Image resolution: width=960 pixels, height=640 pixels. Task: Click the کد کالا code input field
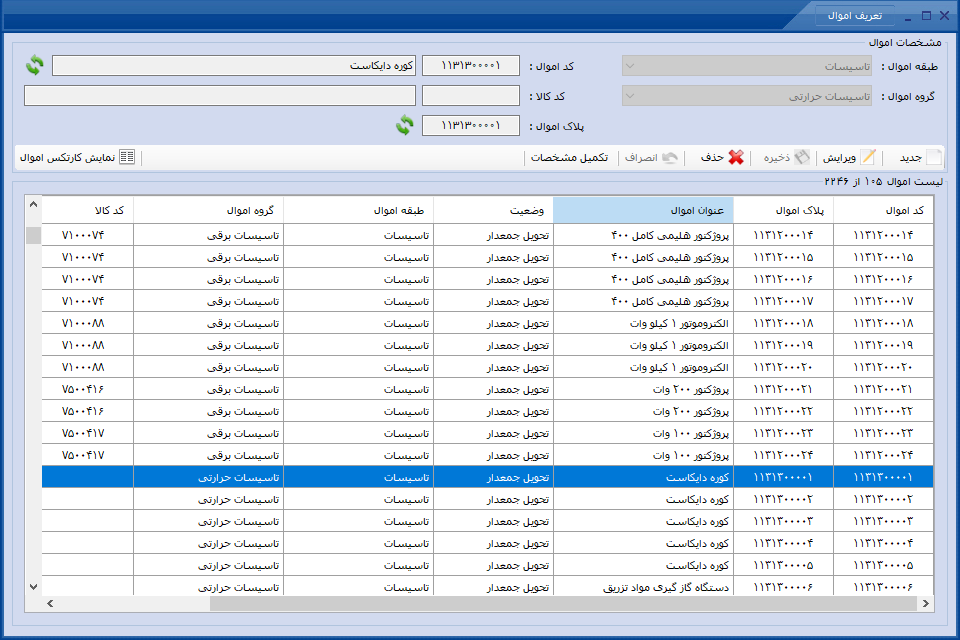[x=471, y=96]
